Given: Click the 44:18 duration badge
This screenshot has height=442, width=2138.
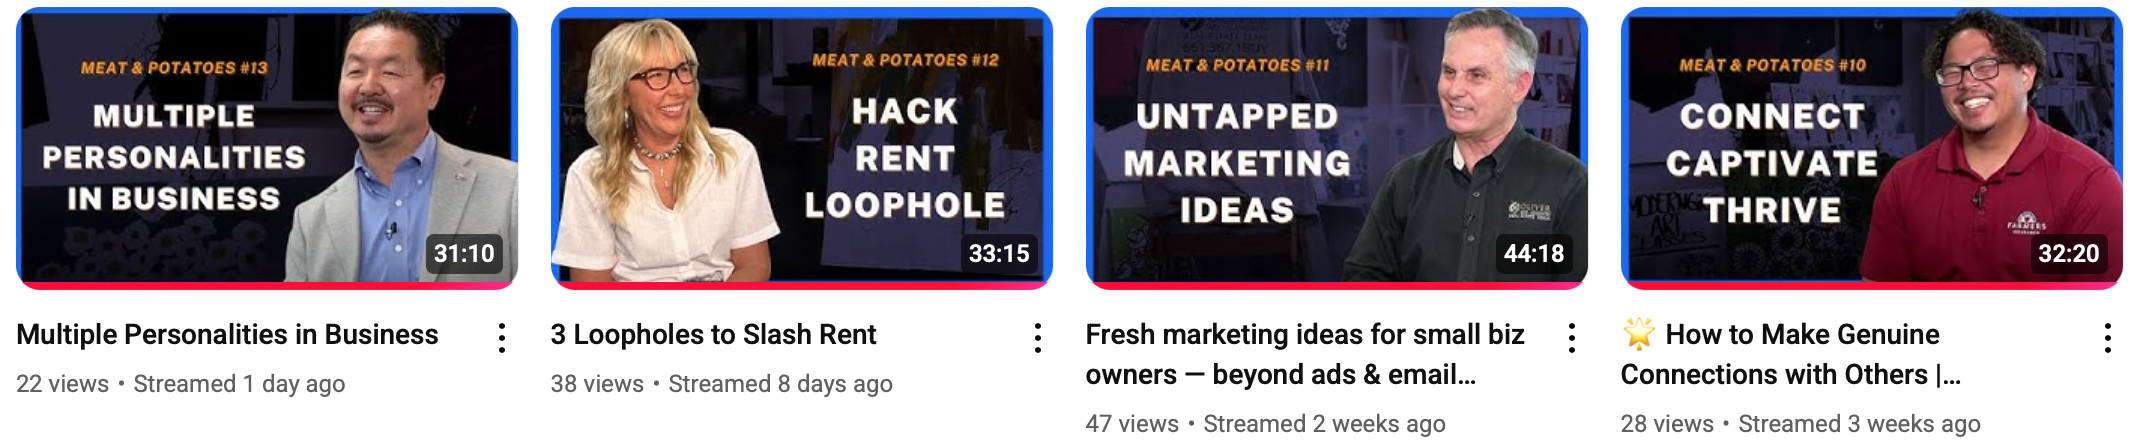Looking at the screenshot, I should pyautogui.click(x=1534, y=253).
